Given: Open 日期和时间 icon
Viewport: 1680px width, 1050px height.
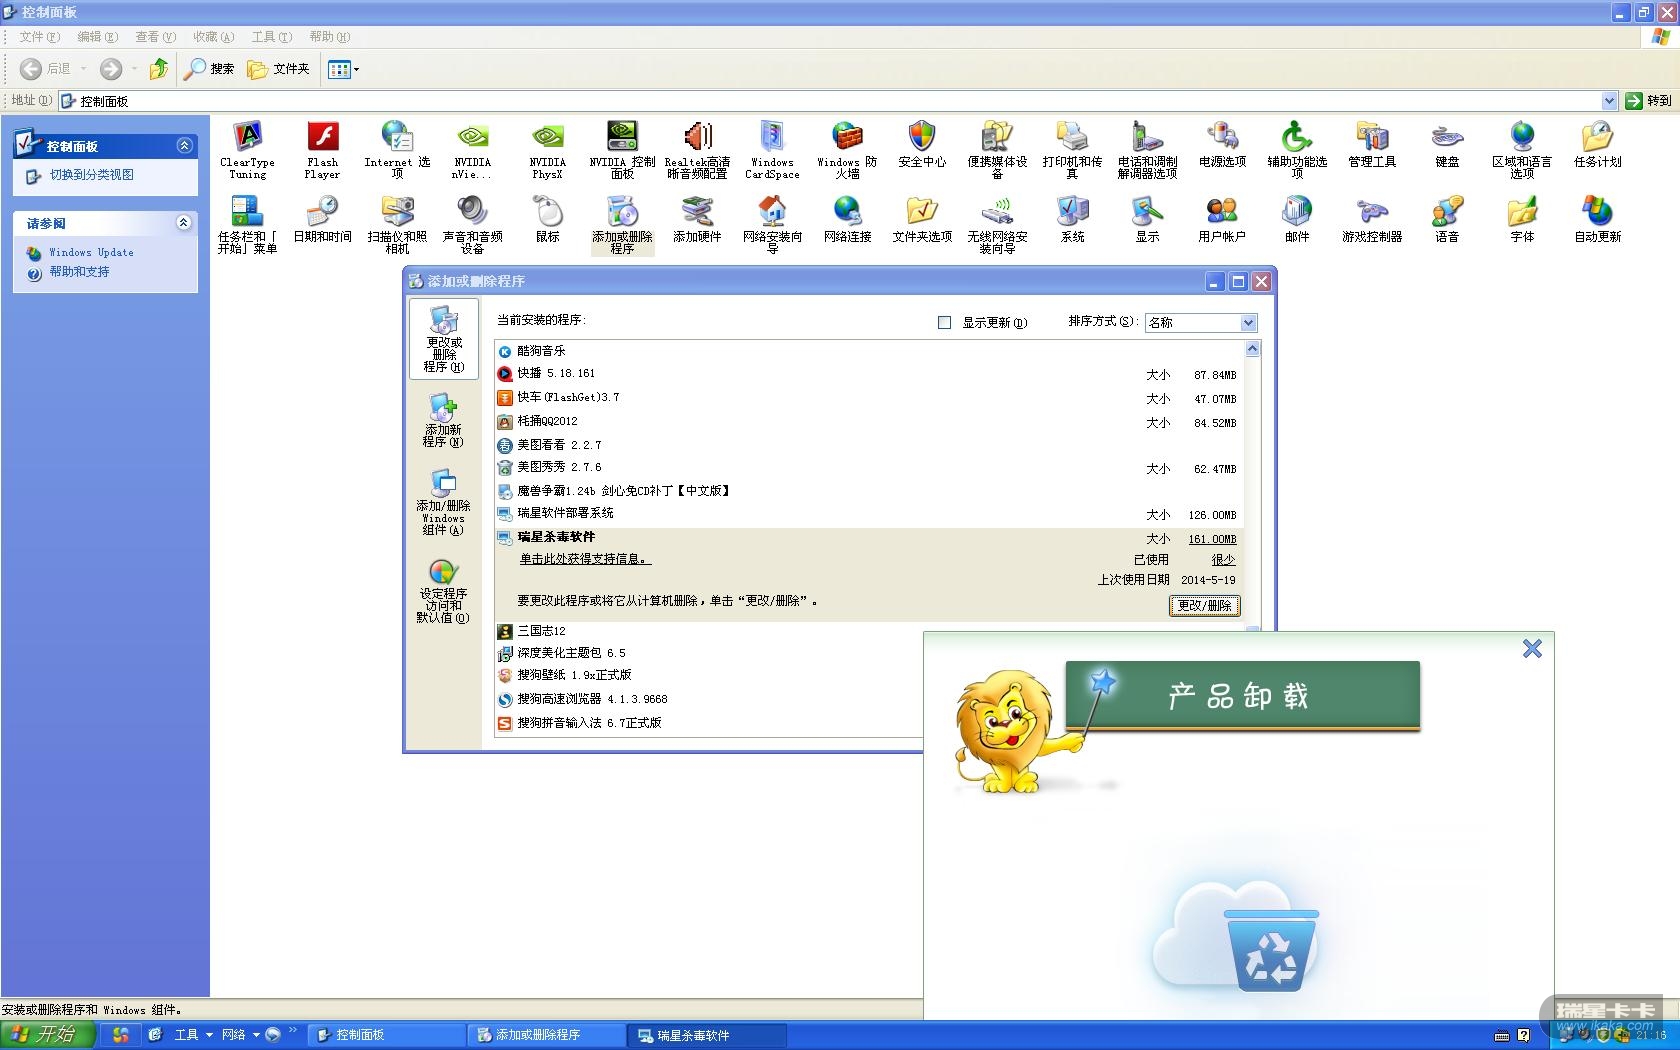Looking at the screenshot, I should pos(322,219).
